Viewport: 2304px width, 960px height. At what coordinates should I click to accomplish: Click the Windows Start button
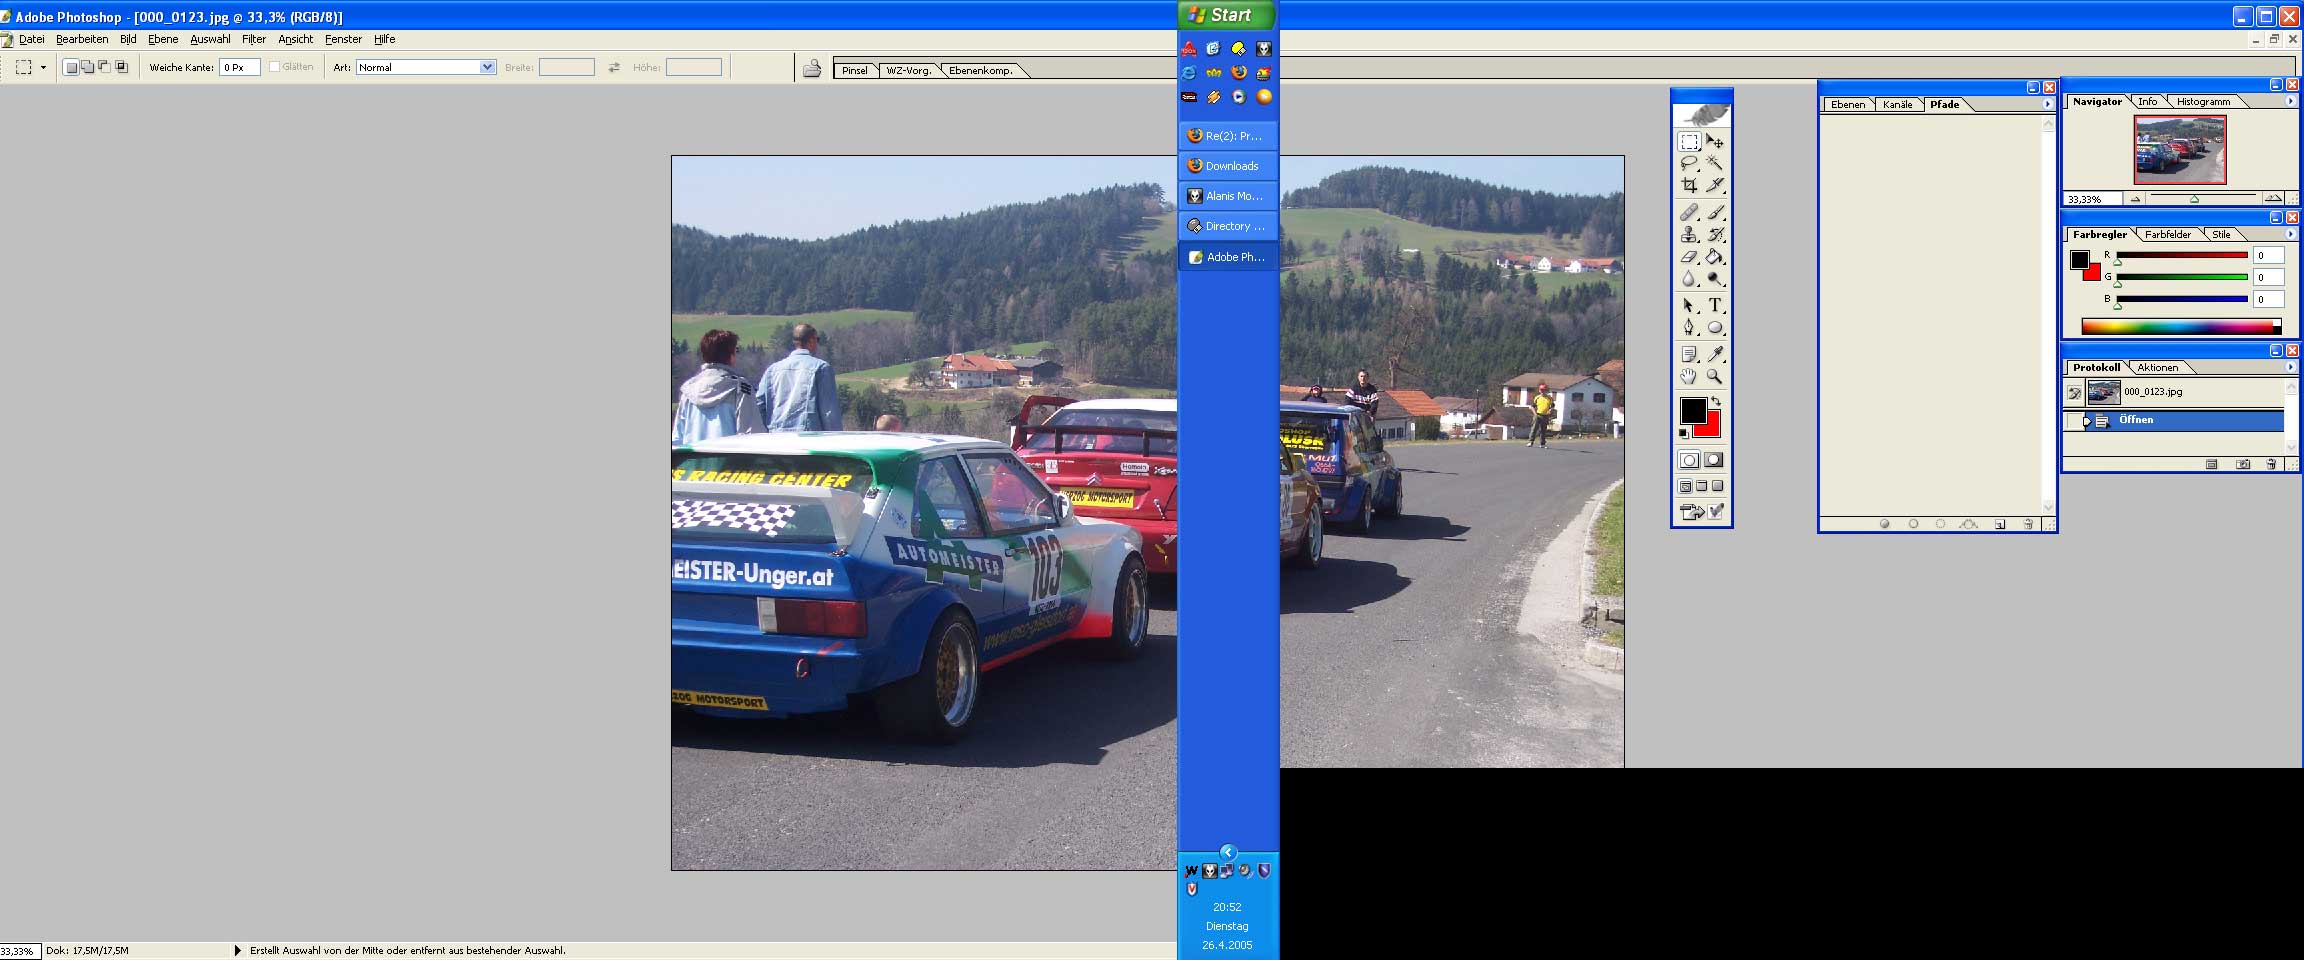pos(1227,15)
